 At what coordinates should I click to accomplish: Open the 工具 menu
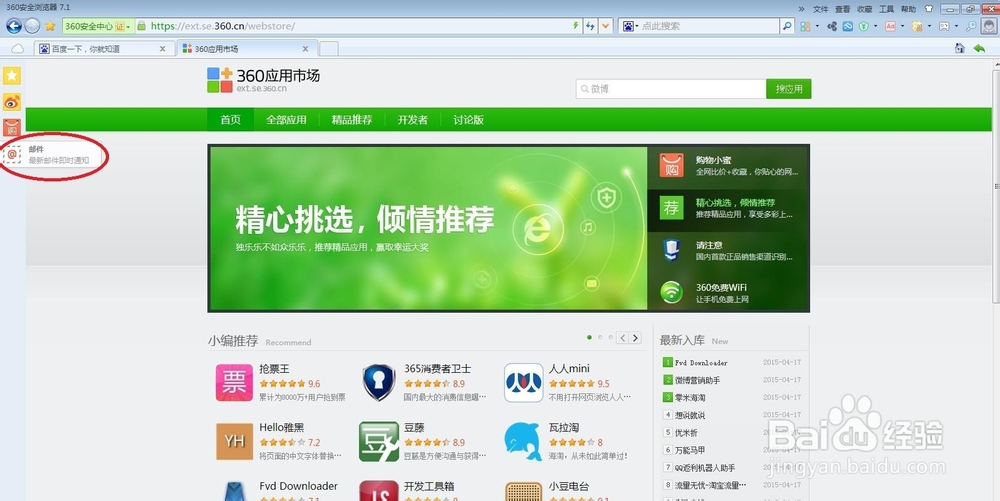coord(886,9)
